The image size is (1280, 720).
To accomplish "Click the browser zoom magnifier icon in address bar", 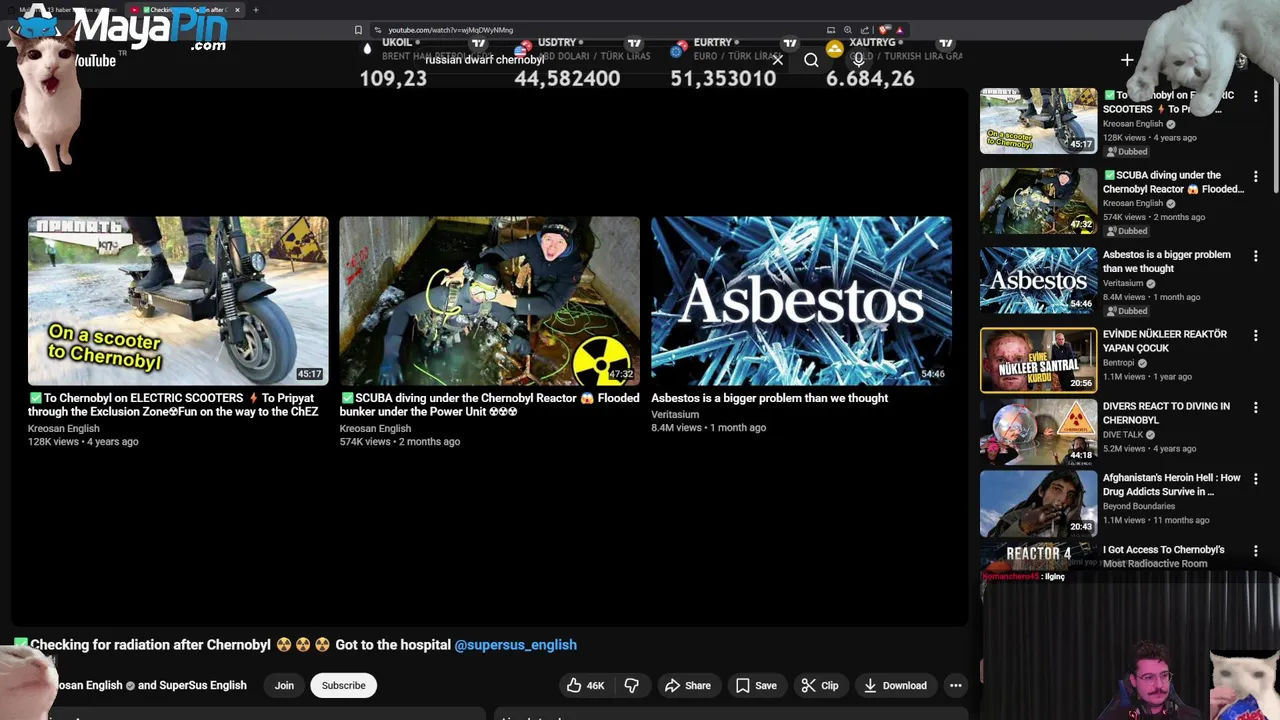I will [x=848, y=30].
